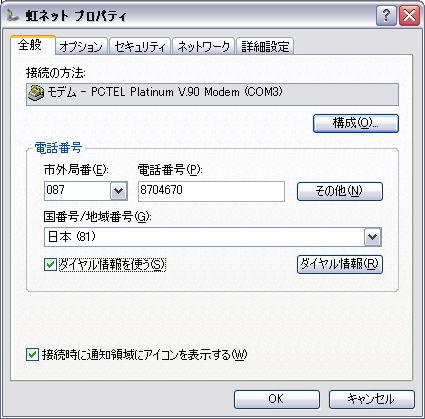Open the 国番号/地域番号 dropdown arrow
The image size is (425, 419).
(x=373, y=237)
